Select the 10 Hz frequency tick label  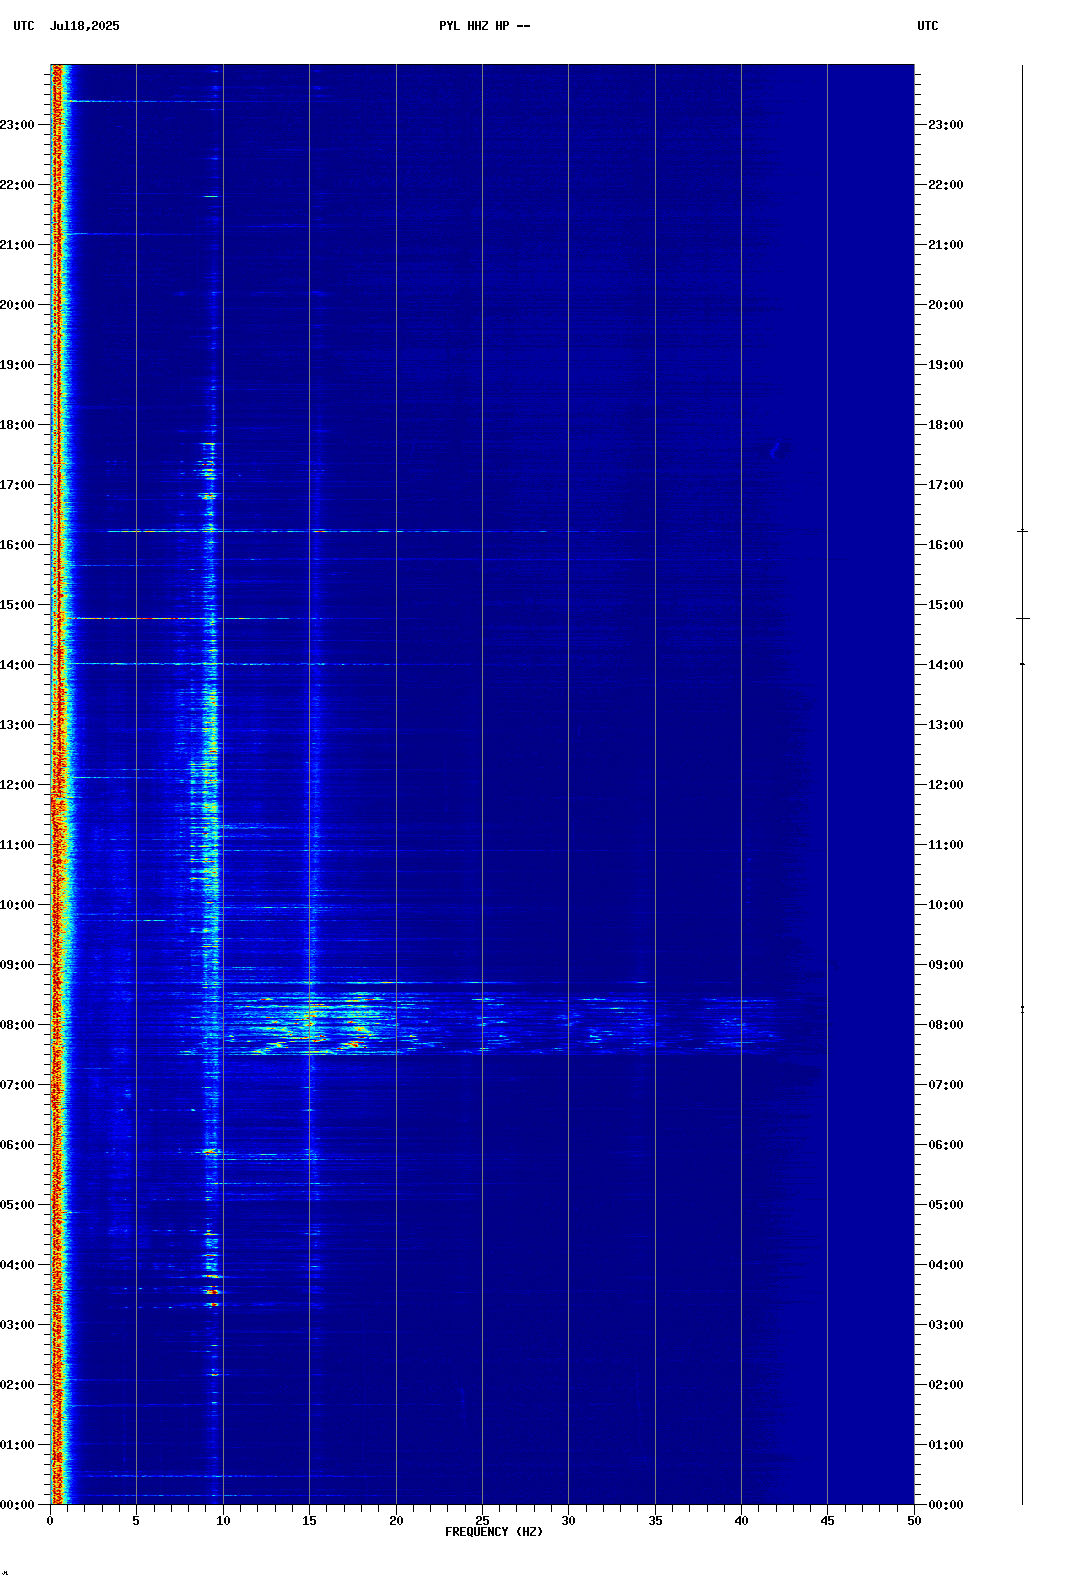point(223,1521)
